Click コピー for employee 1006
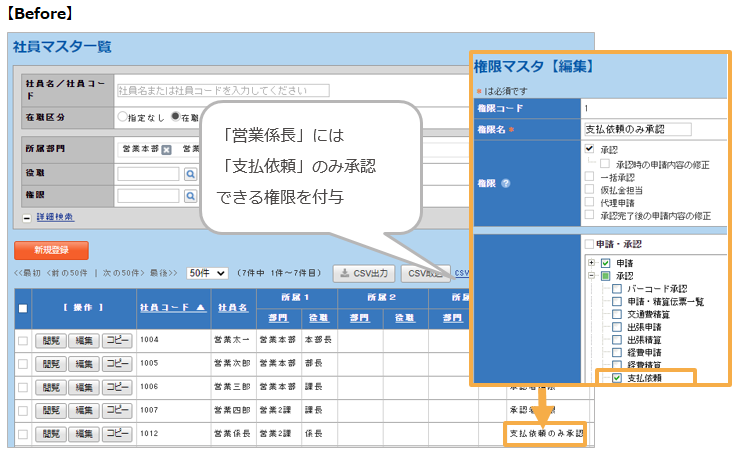Viewport: 742px width, 456px height. [x=118, y=386]
